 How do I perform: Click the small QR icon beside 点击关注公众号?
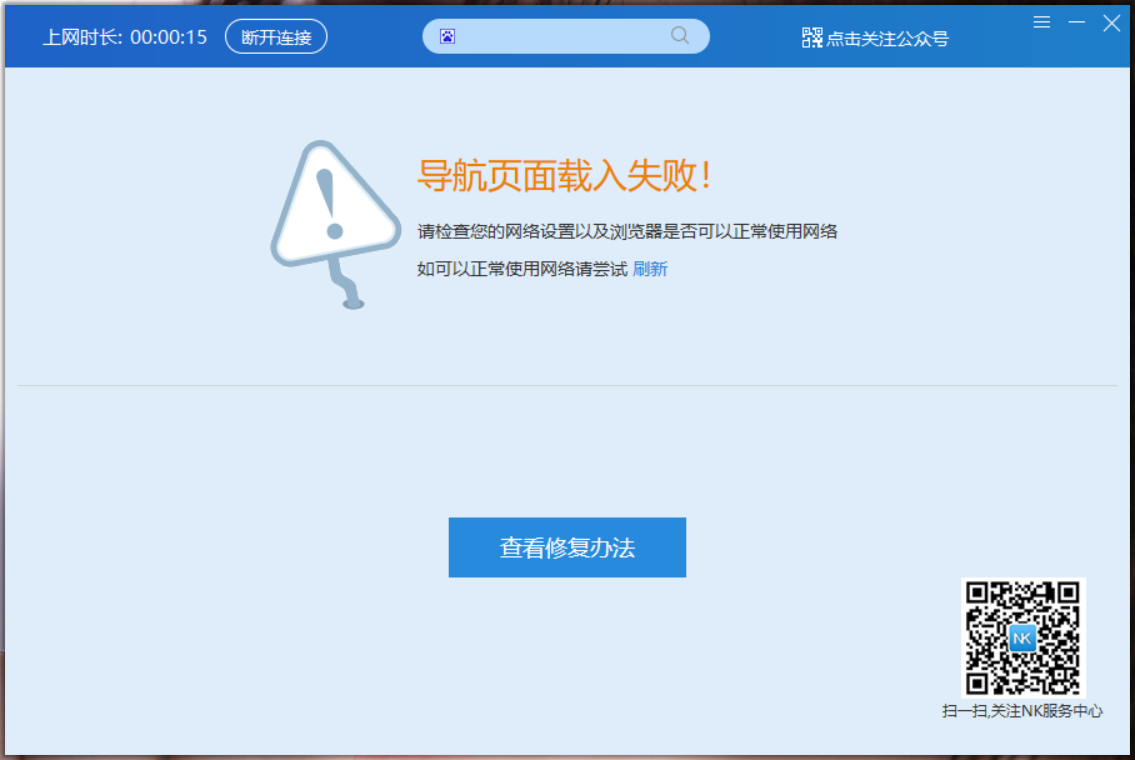(x=811, y=38)
